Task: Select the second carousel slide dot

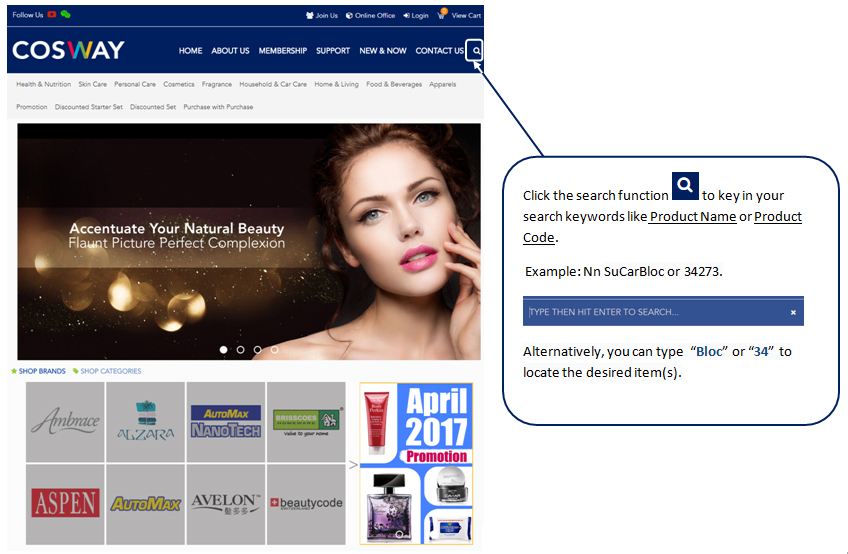Action: (x=241, y=350)
